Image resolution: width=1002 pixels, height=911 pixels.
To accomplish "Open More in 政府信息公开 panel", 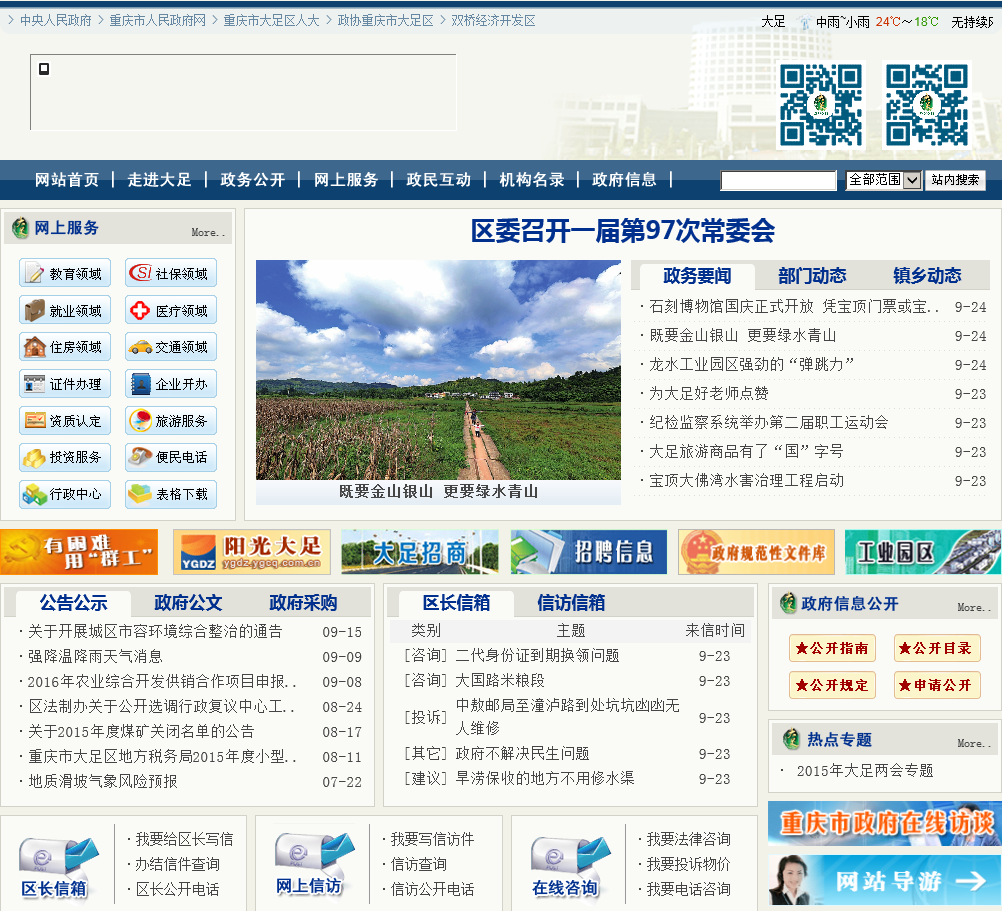I will click(974, 608).
